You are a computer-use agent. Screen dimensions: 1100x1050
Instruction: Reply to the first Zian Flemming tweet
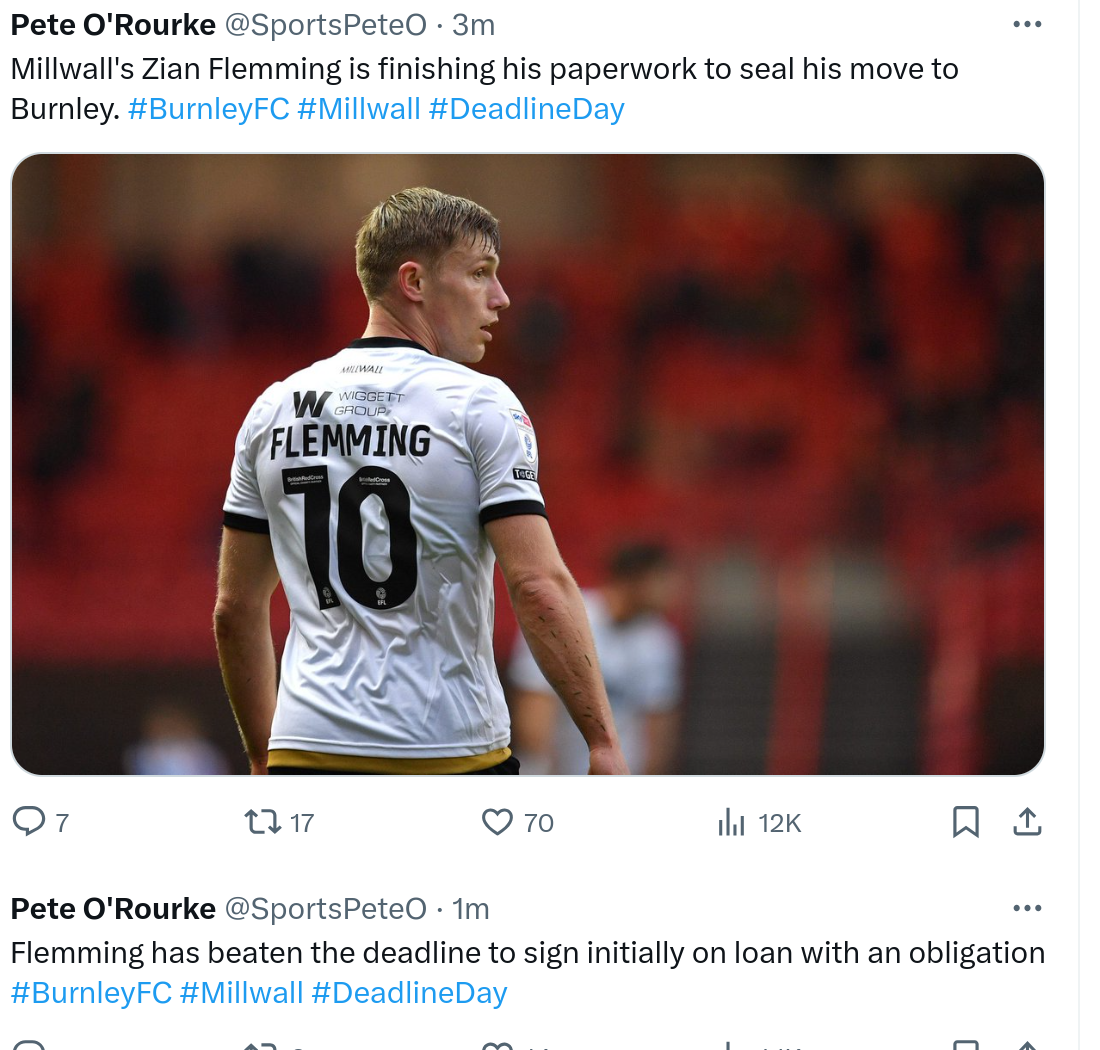pyautogui.click(x=29, y=821)
